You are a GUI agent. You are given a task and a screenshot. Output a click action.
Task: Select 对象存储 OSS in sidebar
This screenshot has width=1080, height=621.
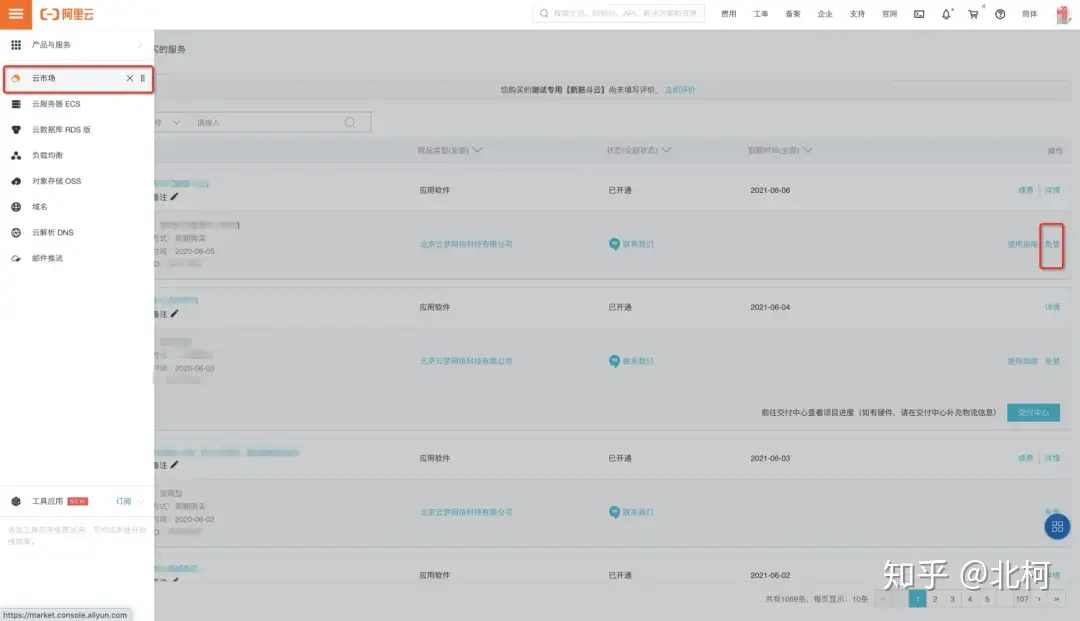coord(56,181)
